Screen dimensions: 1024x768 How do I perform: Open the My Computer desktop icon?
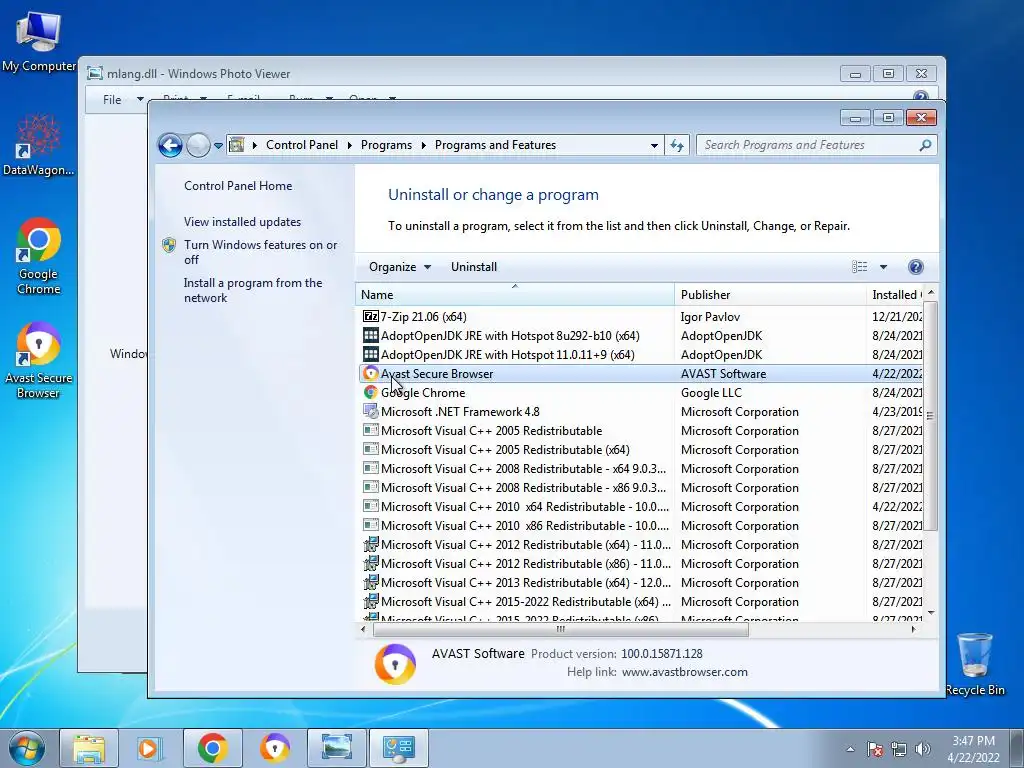pyautogui.click(x=39, y=40)
